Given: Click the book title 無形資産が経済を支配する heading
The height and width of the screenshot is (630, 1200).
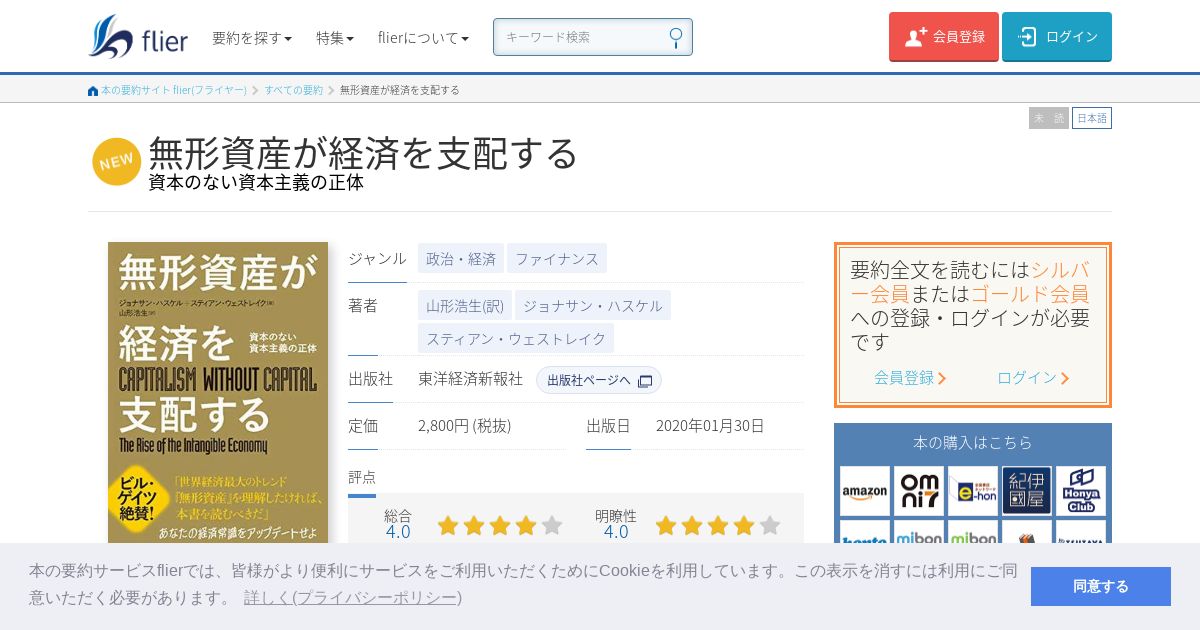Looking at the screenshot, I should coord(363,152).
